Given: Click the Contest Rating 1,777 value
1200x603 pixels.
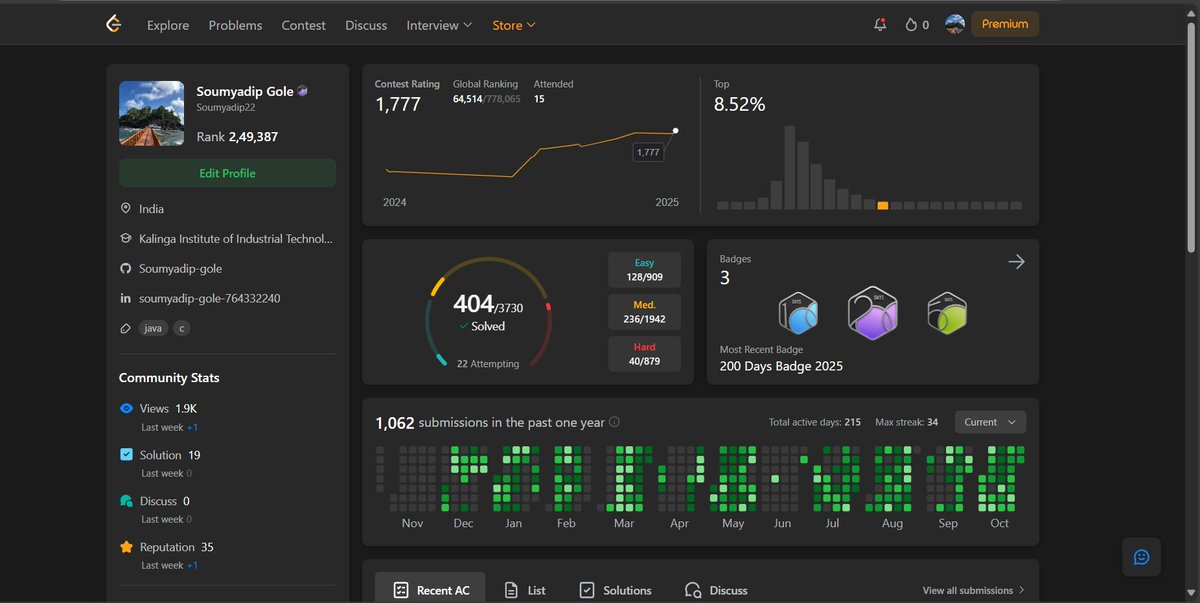Looking at the screenshot, I should click(398, 104).
